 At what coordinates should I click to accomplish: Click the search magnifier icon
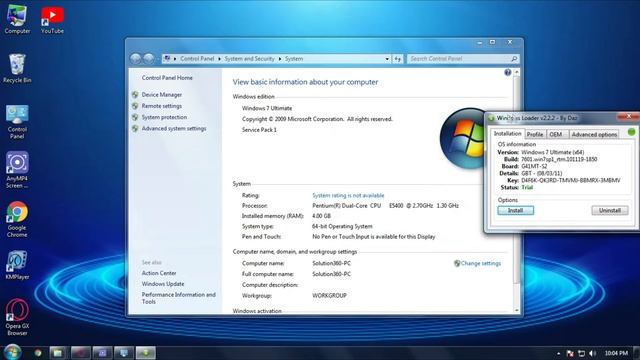pyautogui.click(x=514, y=59)
